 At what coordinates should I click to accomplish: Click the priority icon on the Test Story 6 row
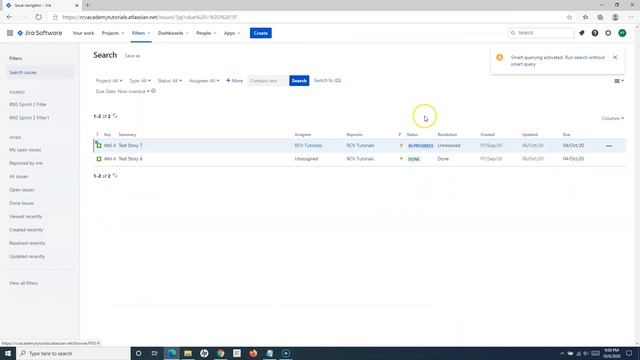401,159
